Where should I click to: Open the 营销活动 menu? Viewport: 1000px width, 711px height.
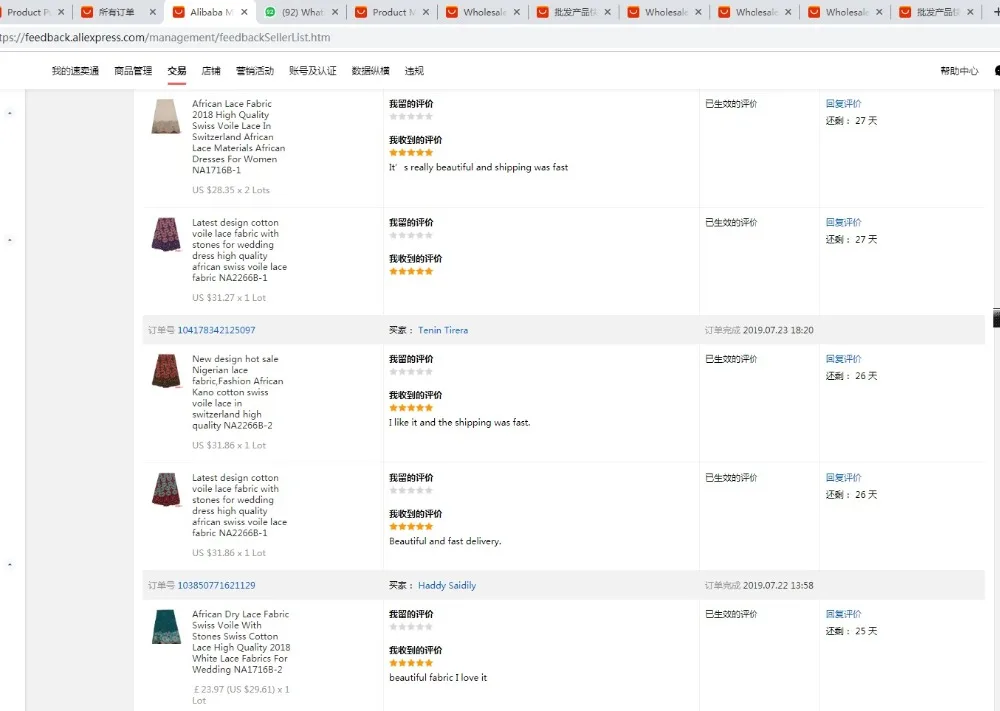pos(255,71)
